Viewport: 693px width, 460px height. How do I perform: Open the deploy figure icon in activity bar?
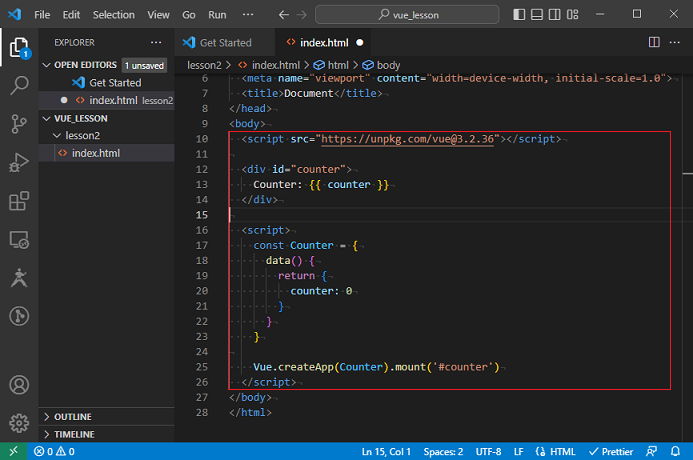(x=19, y=278)
